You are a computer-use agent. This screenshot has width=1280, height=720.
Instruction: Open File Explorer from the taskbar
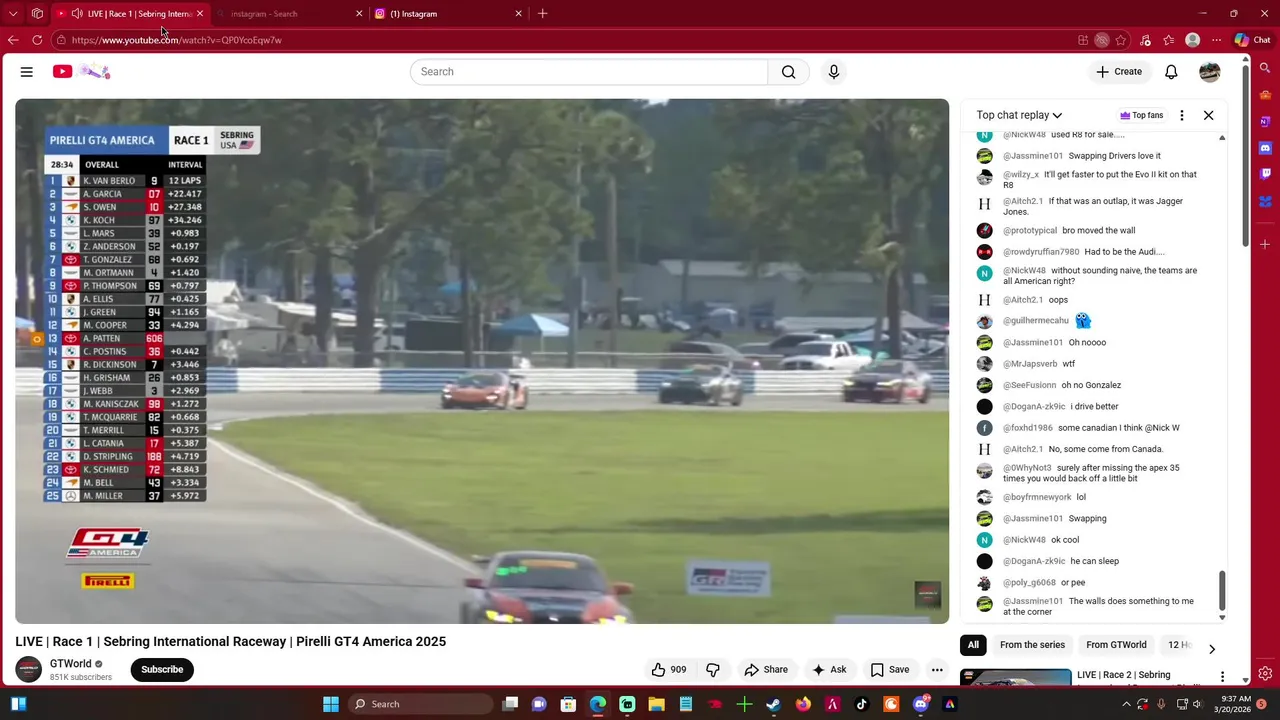pos(656,704)
